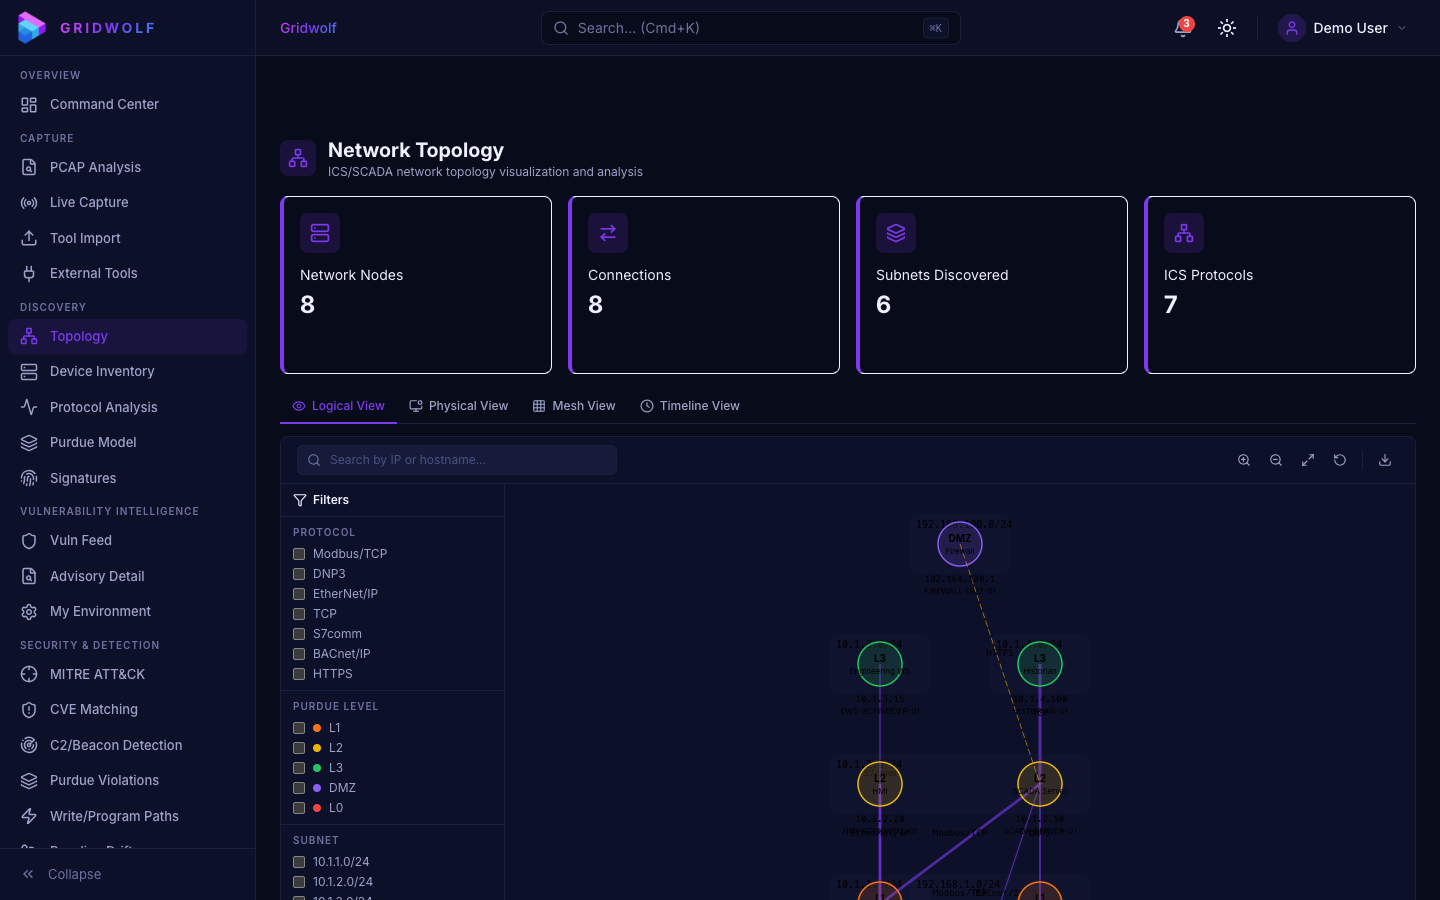This screenshot has width=1440, height=900.
Task: Enable the Modbus/TCP protocol filter
Action: click(x=299, y=554)
